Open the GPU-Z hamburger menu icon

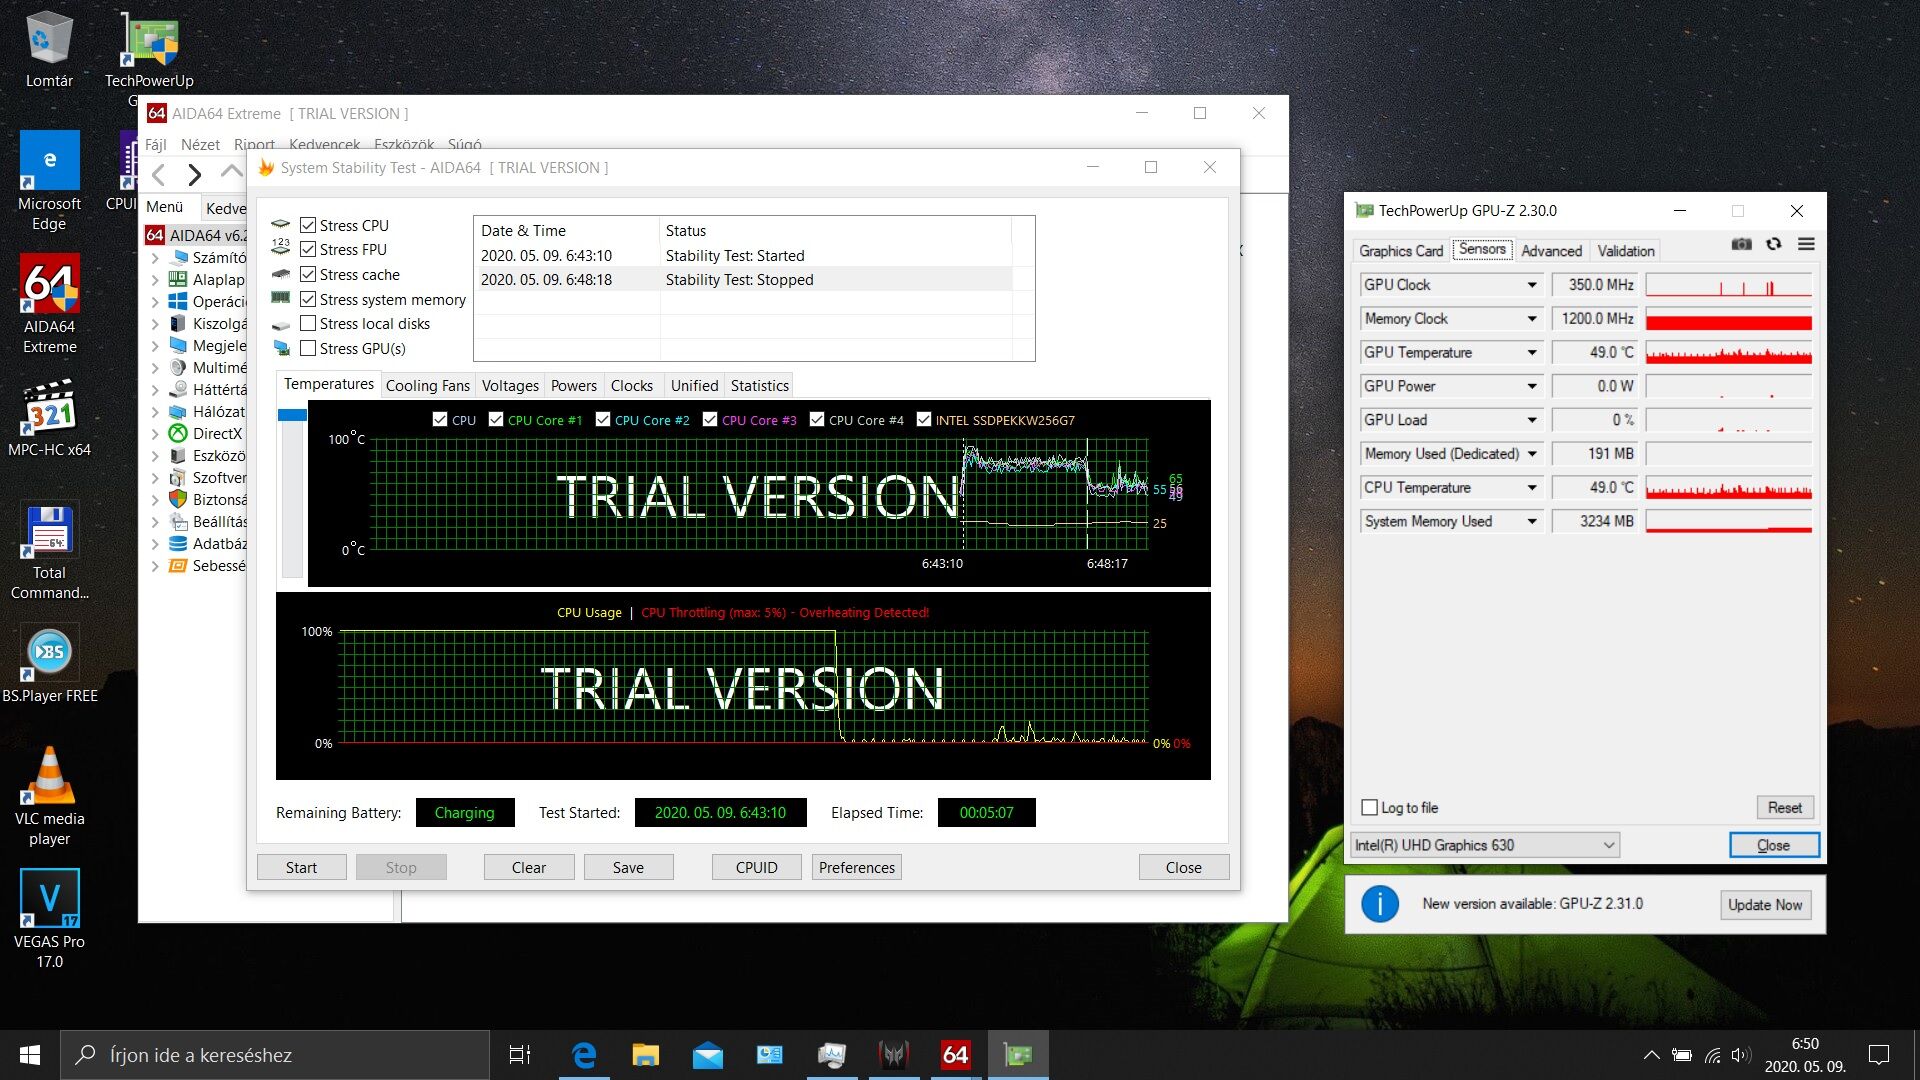coord(1806,244)
